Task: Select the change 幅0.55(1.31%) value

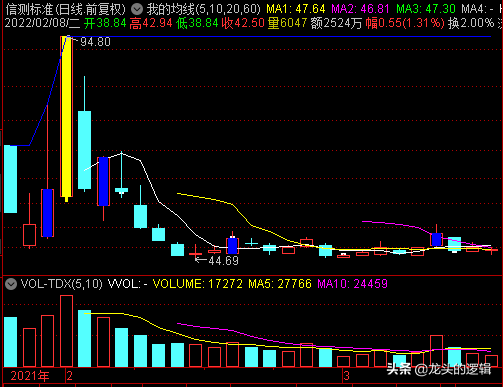Action: (405, 23)
